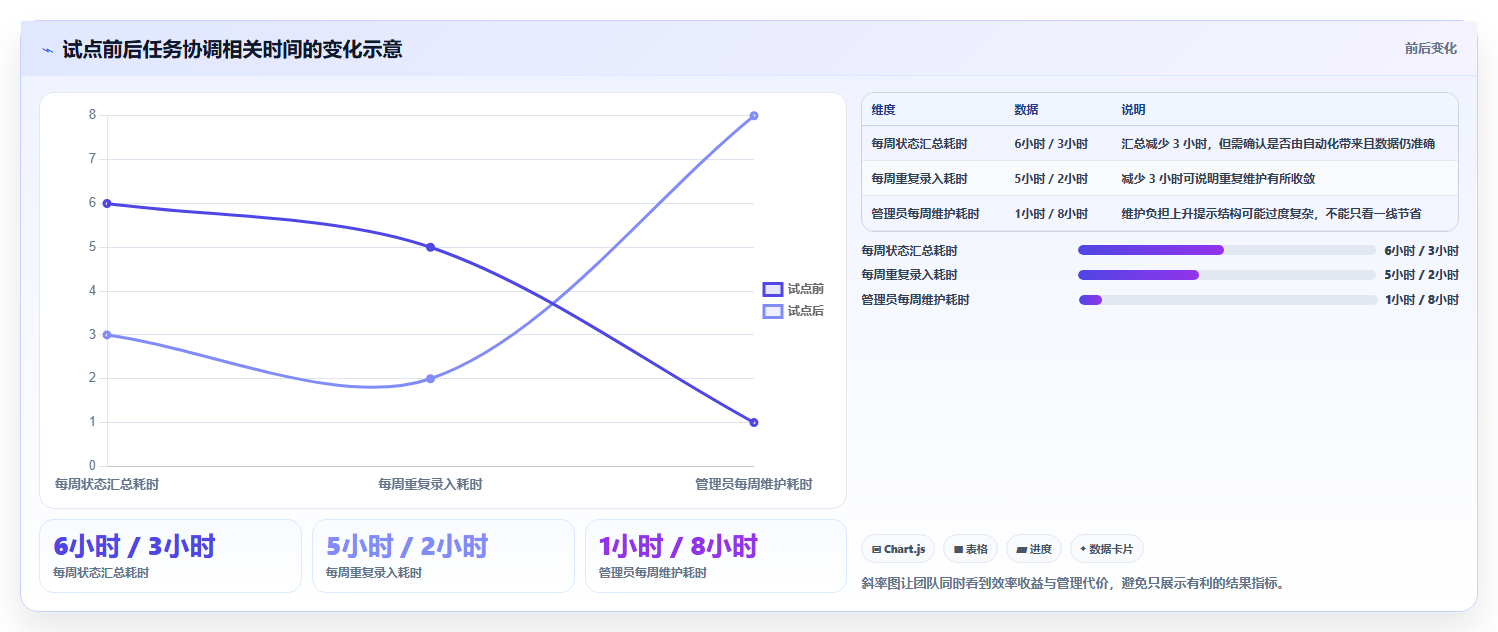Click table data cell 1小时 / 8小时
Viewport: 1498px width, 632px height.
(1051, 214)
